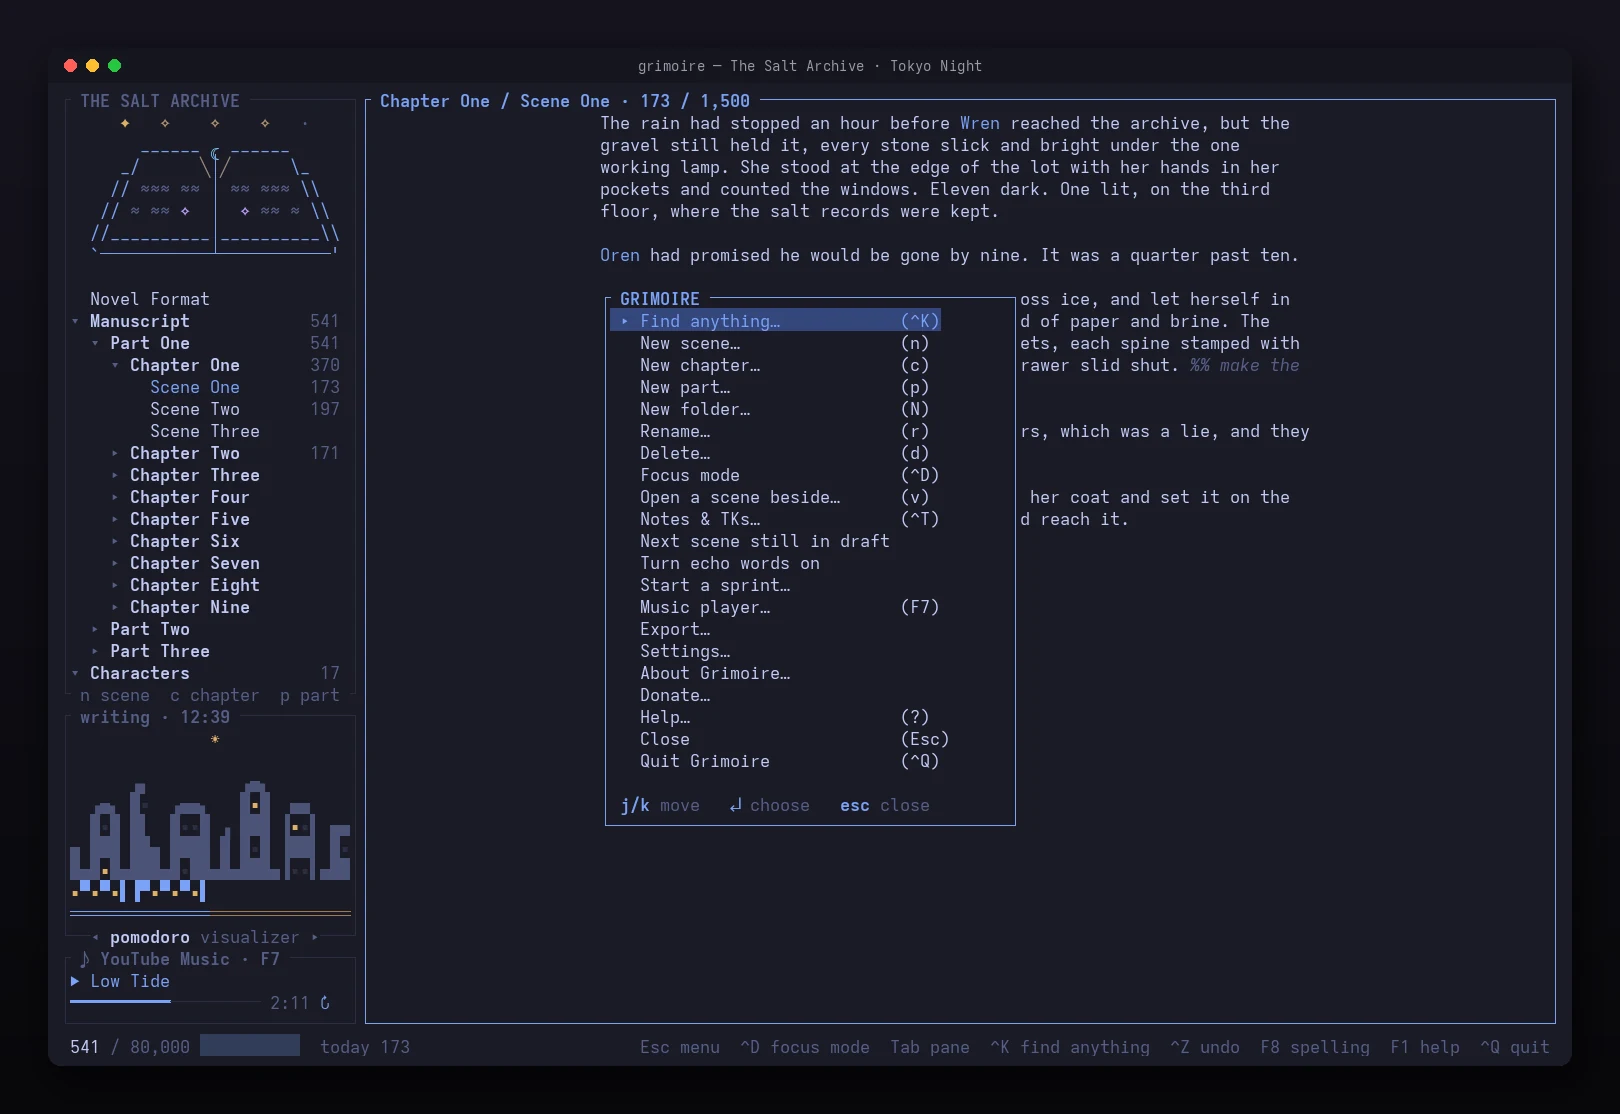Click the p part shortcut hint
This screenshot has width=1620, height=1114.
point(310,695)
